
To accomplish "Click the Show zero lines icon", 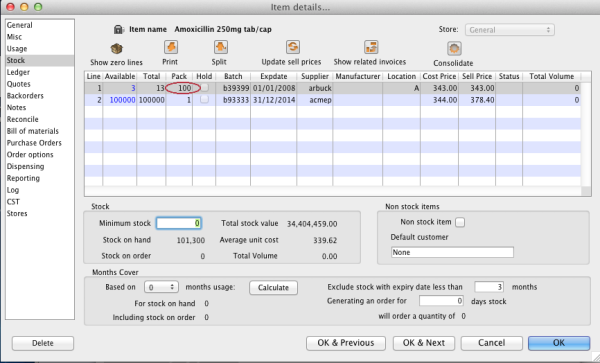I will 116,49.
